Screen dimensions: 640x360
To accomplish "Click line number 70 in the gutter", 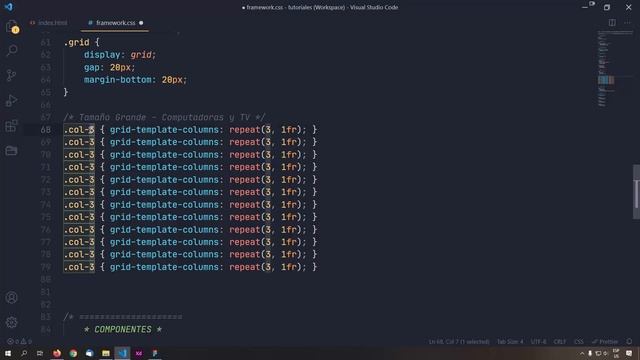I will pos(46,155).
